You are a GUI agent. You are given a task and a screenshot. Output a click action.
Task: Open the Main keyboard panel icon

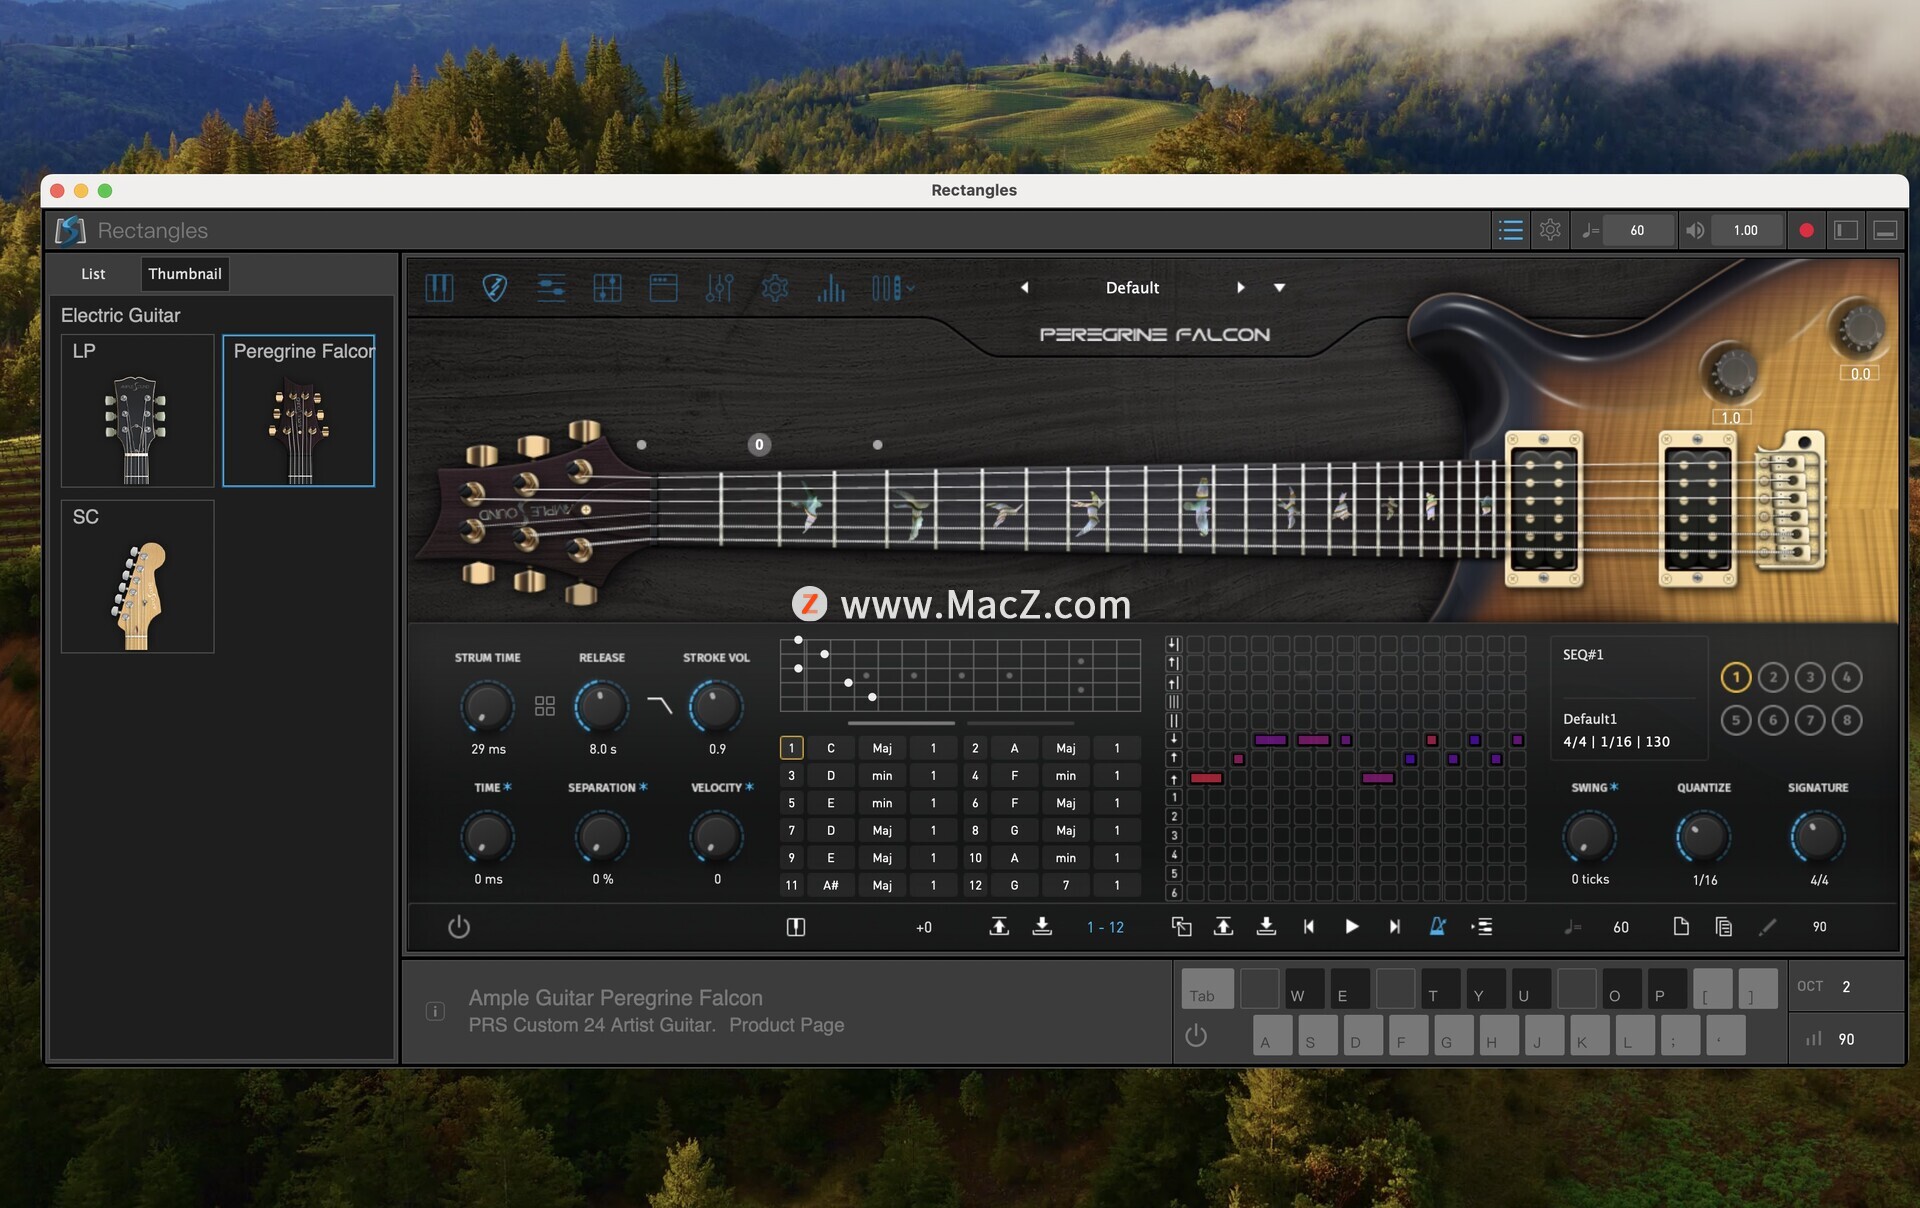click(x=439, y=288)
